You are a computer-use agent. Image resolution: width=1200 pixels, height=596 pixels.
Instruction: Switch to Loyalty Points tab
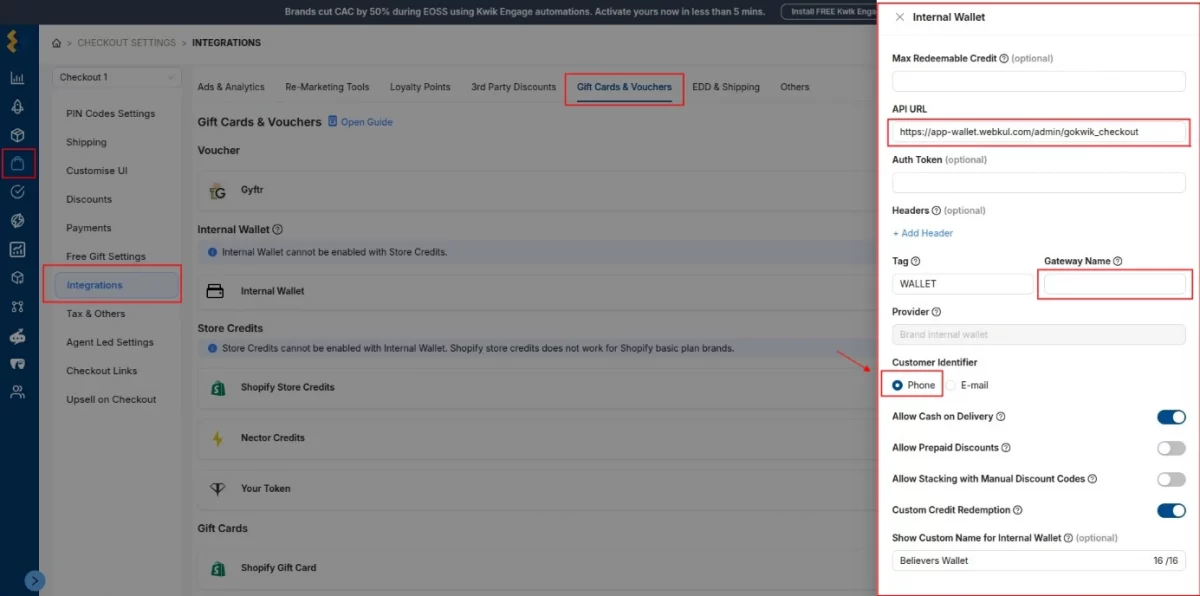[x=420, y=87]
